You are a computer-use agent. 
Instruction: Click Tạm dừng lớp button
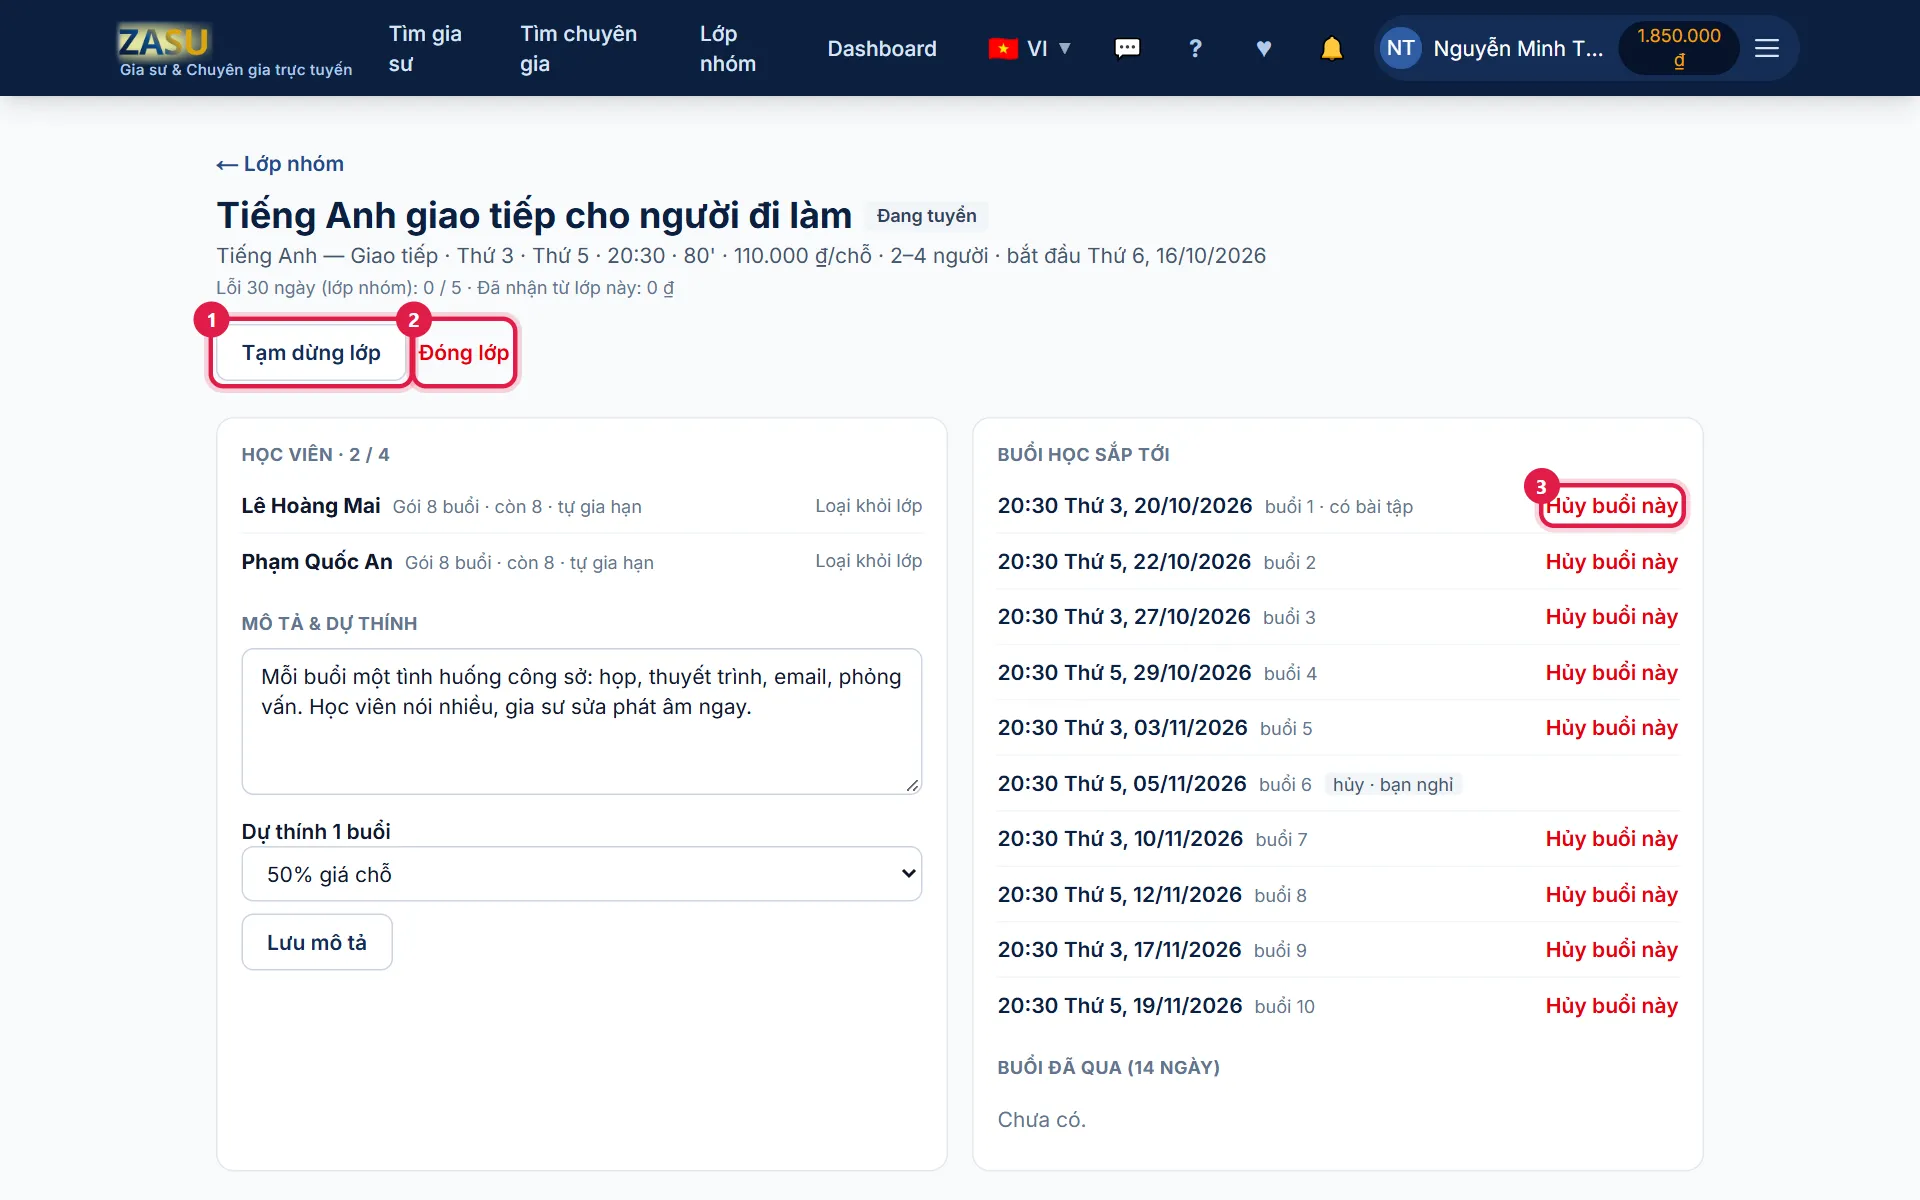[311, 353]
